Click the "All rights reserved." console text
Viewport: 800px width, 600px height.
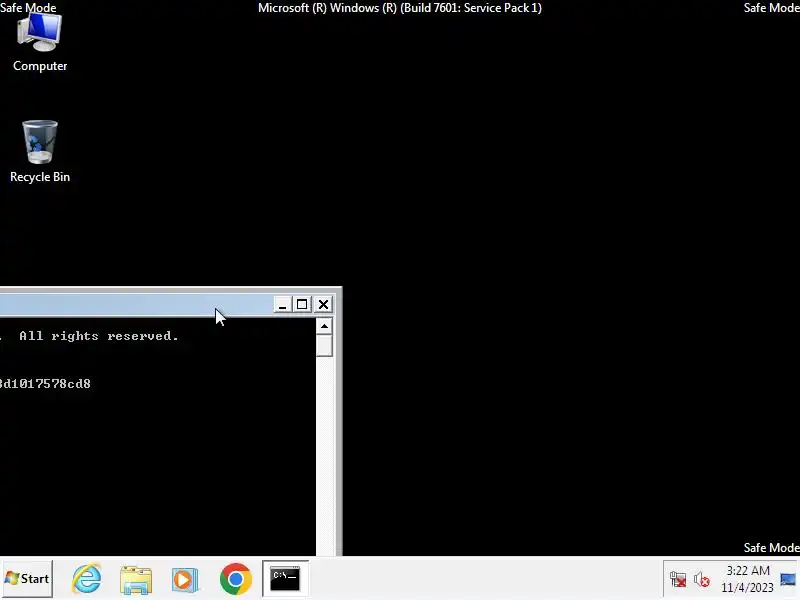99,336
